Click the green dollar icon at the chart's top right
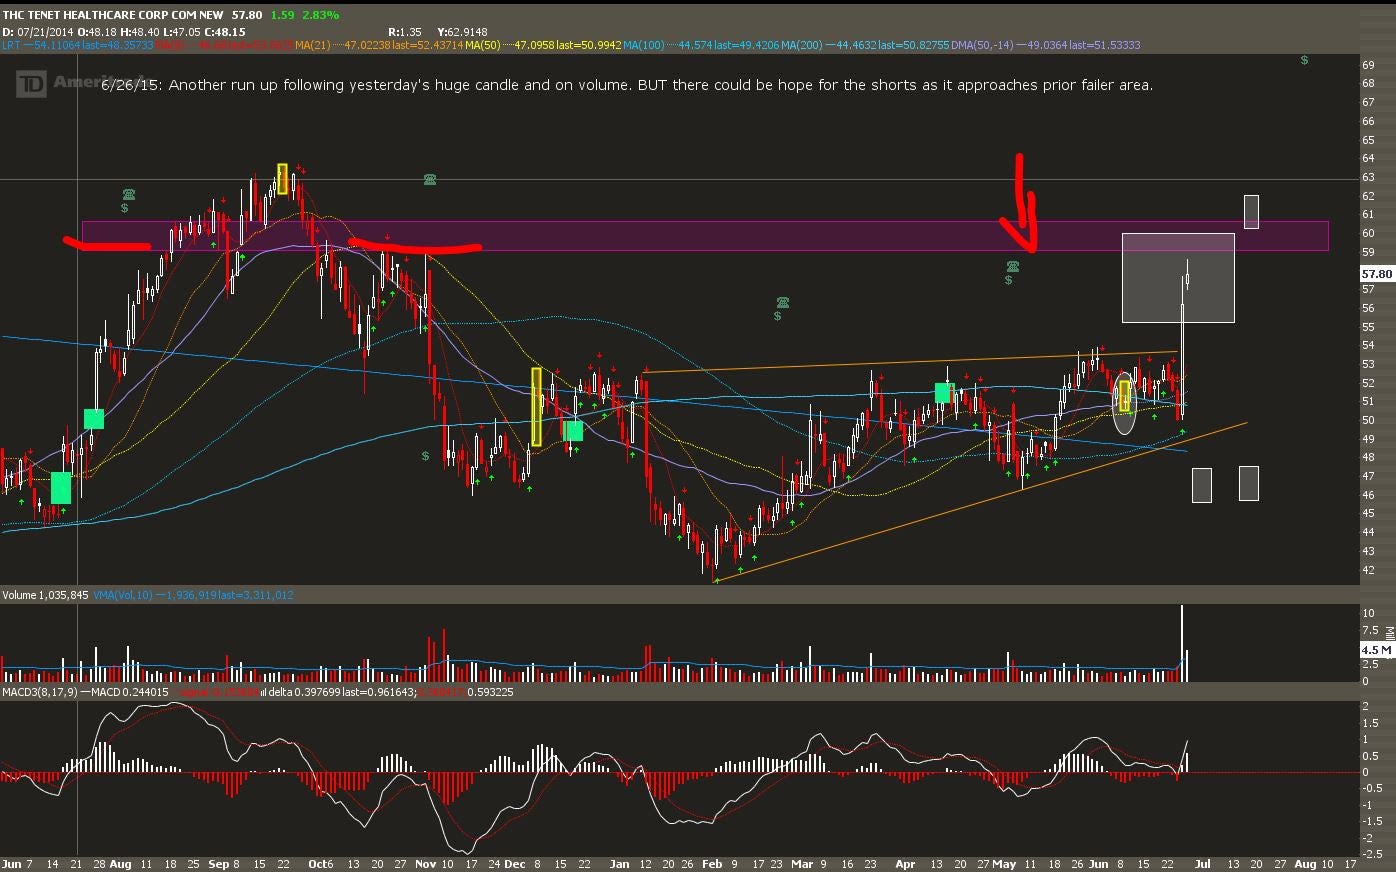This screenshot has width=1396, height=872. tap(1304, 60)
